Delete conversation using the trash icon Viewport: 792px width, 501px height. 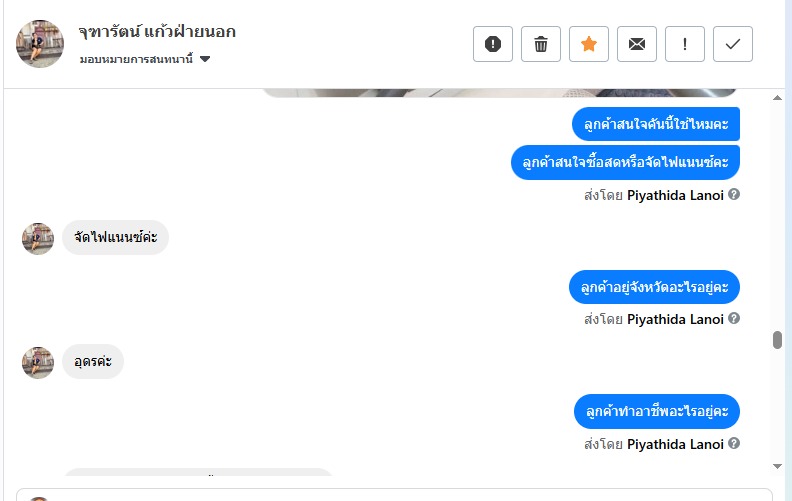click(x=541, y=44)
